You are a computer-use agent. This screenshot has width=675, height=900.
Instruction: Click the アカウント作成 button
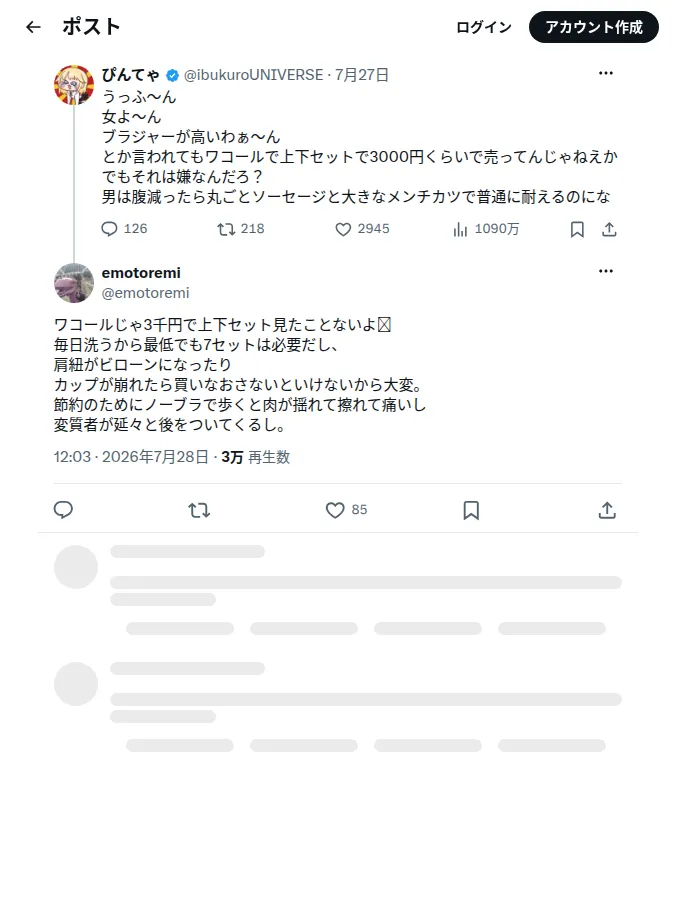[593, 27]
